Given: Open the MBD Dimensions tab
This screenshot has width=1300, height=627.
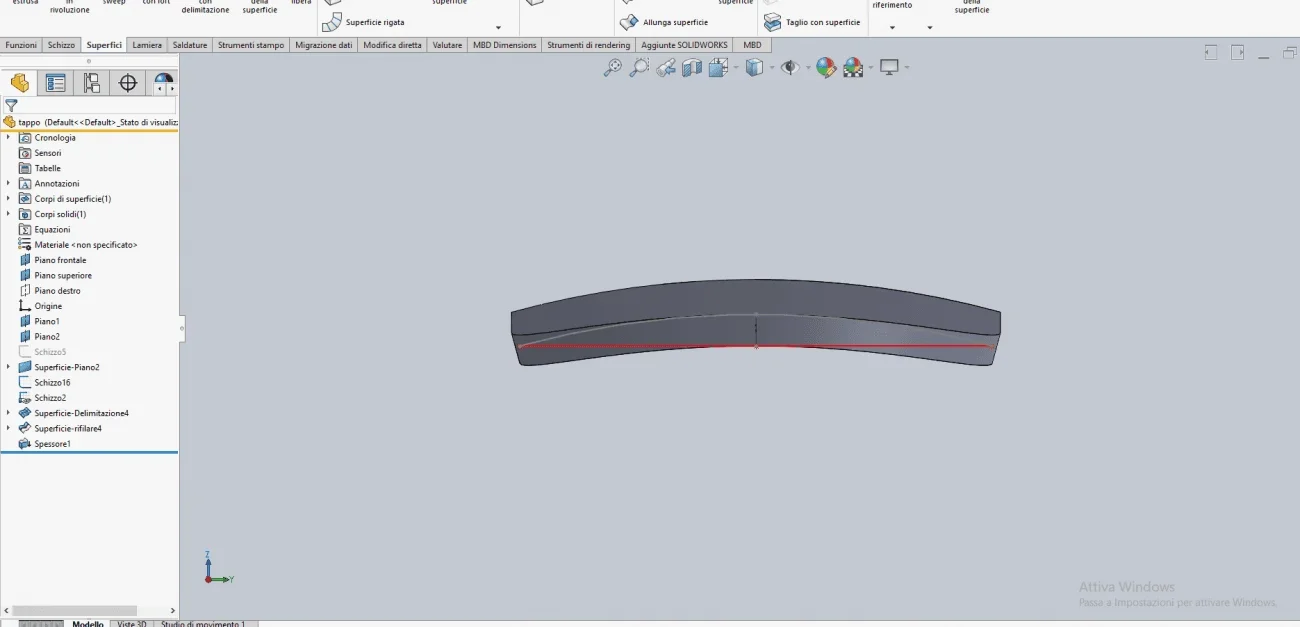Looking at the screenshot, I should click(x=505, y=45).
